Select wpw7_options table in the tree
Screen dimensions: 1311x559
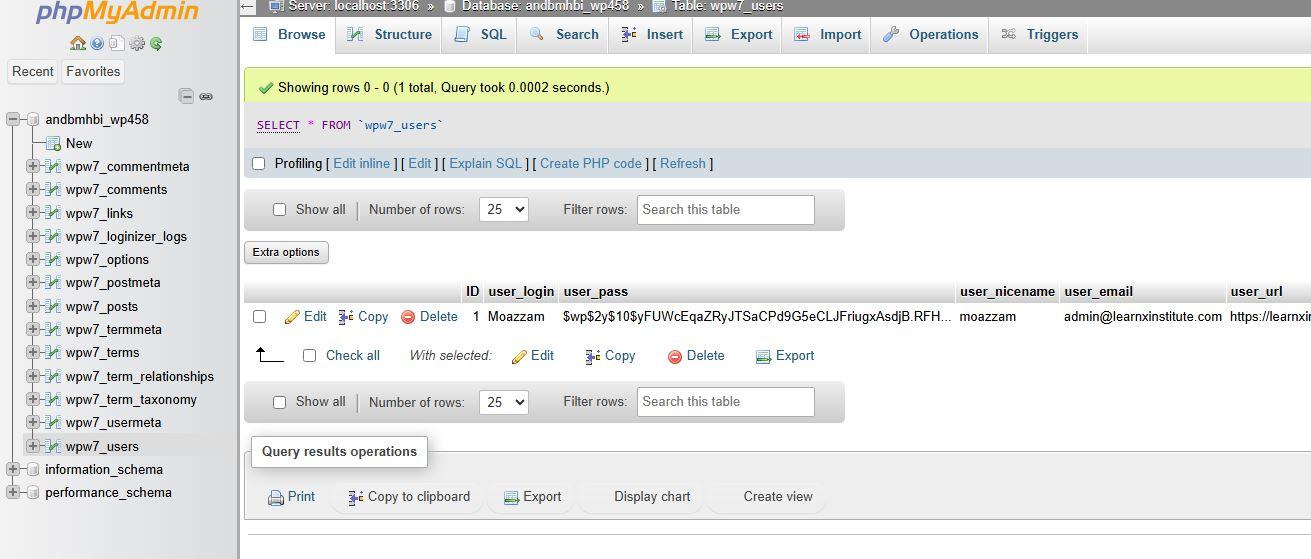(107, 259)
